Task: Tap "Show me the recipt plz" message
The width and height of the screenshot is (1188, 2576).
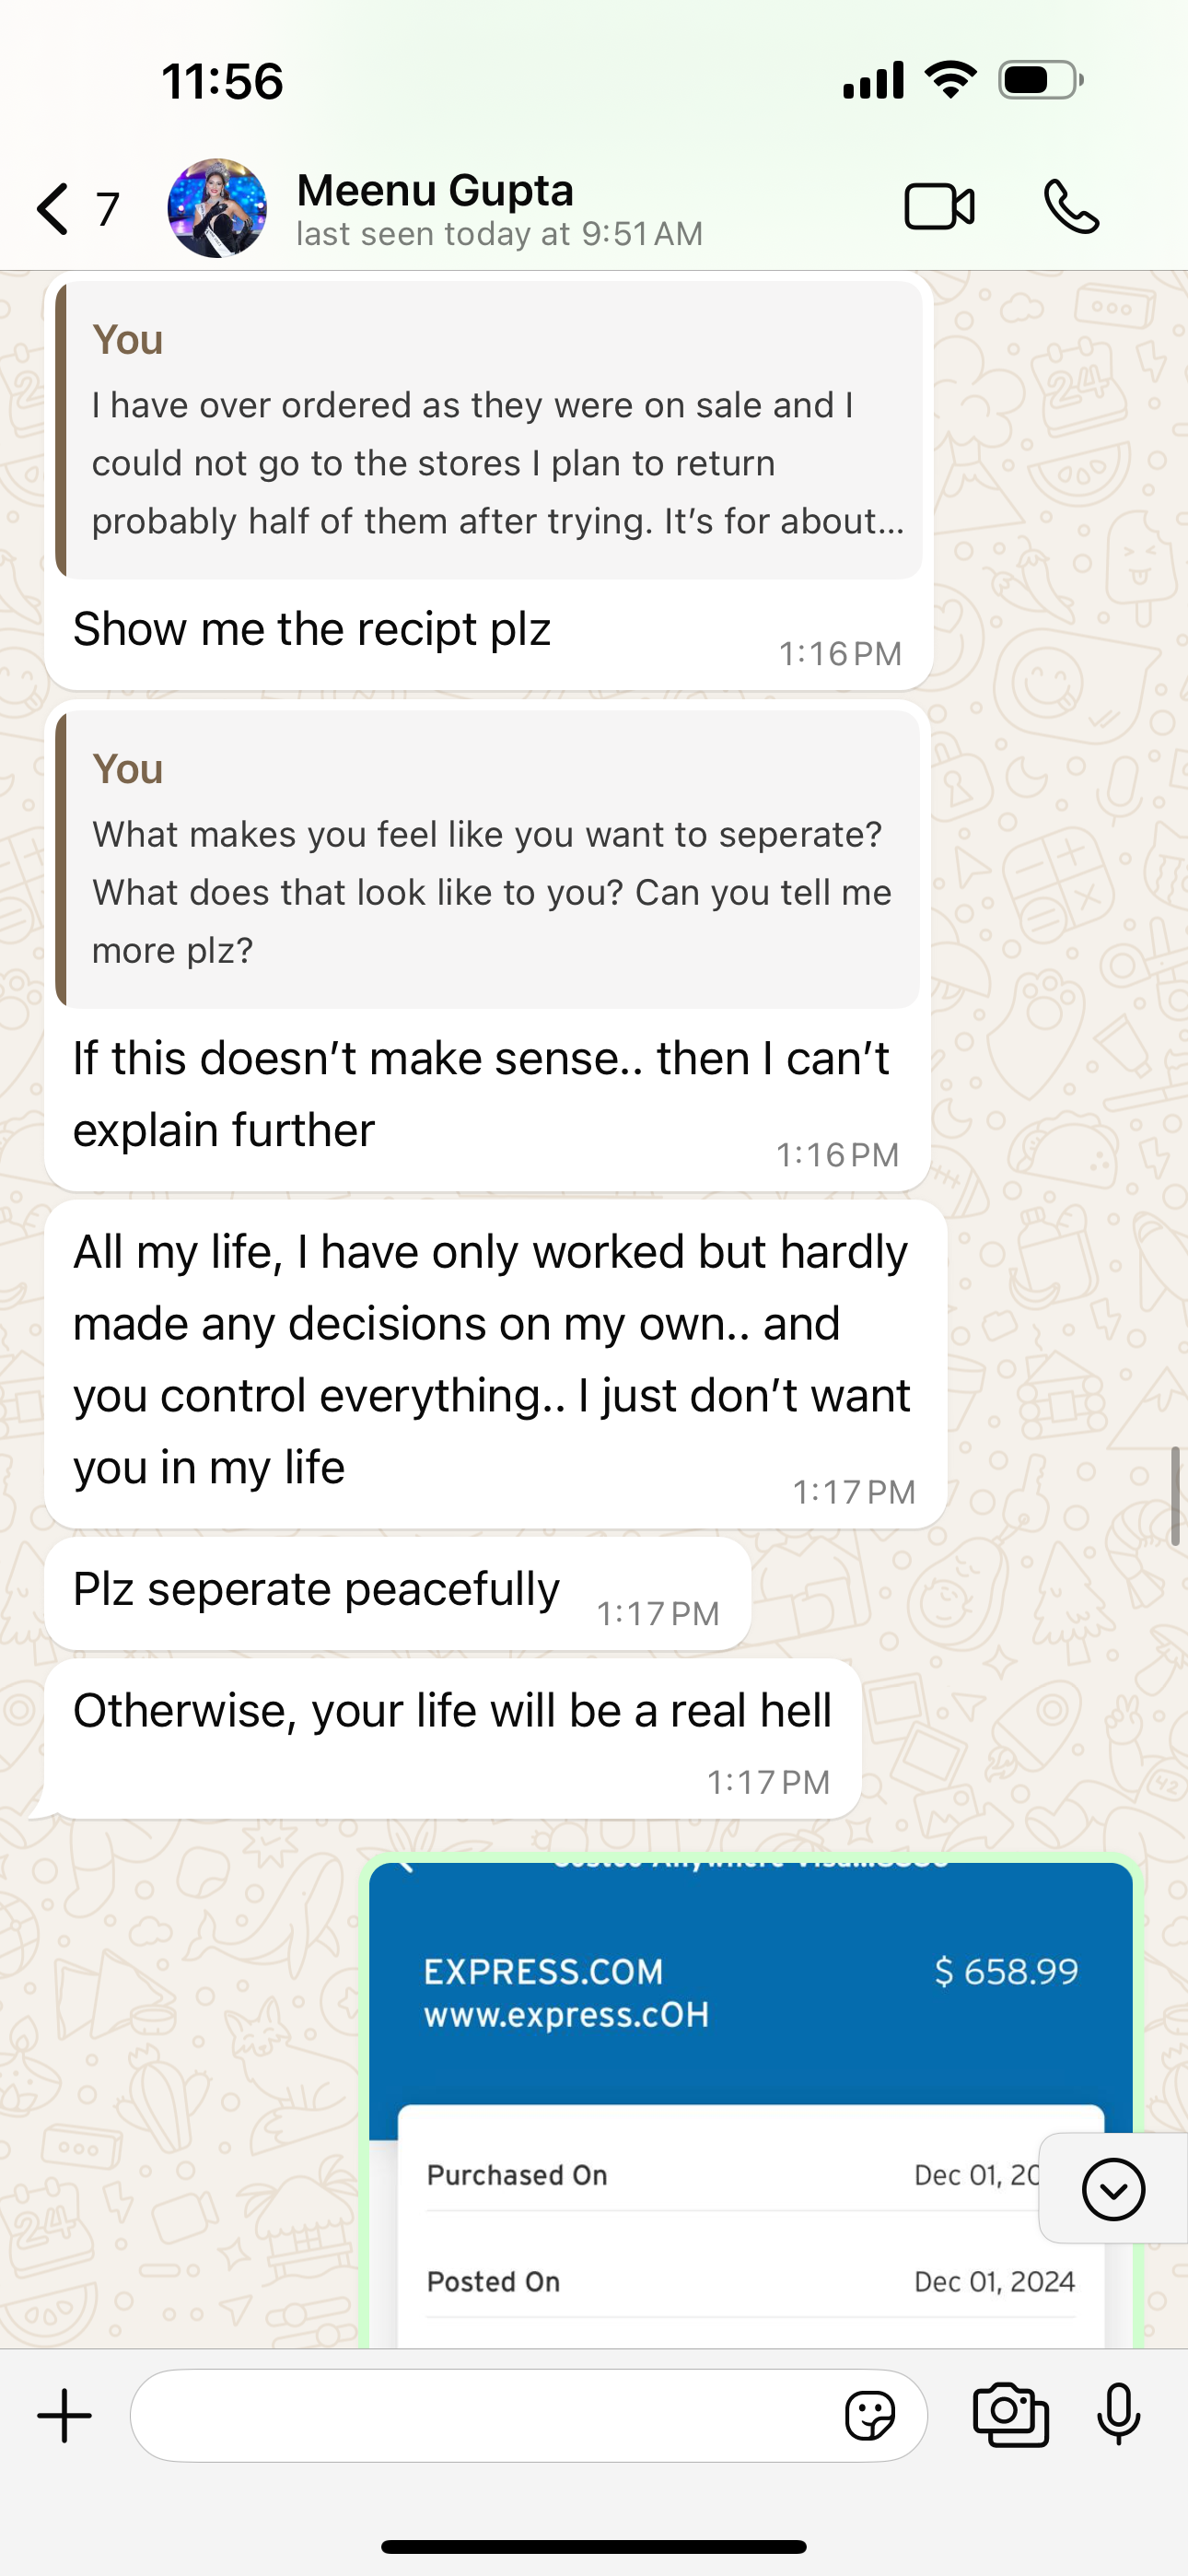Action: [312, 630]
